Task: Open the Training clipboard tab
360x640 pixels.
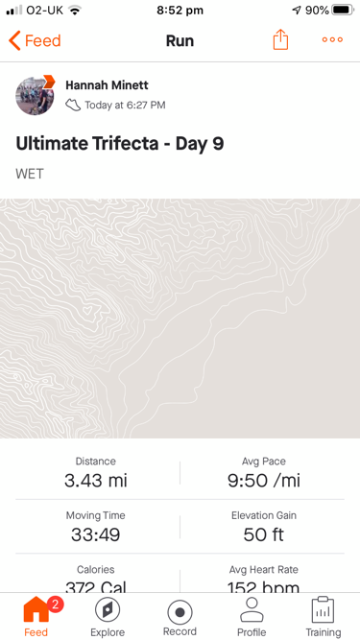Action: (x=323, y=617)
